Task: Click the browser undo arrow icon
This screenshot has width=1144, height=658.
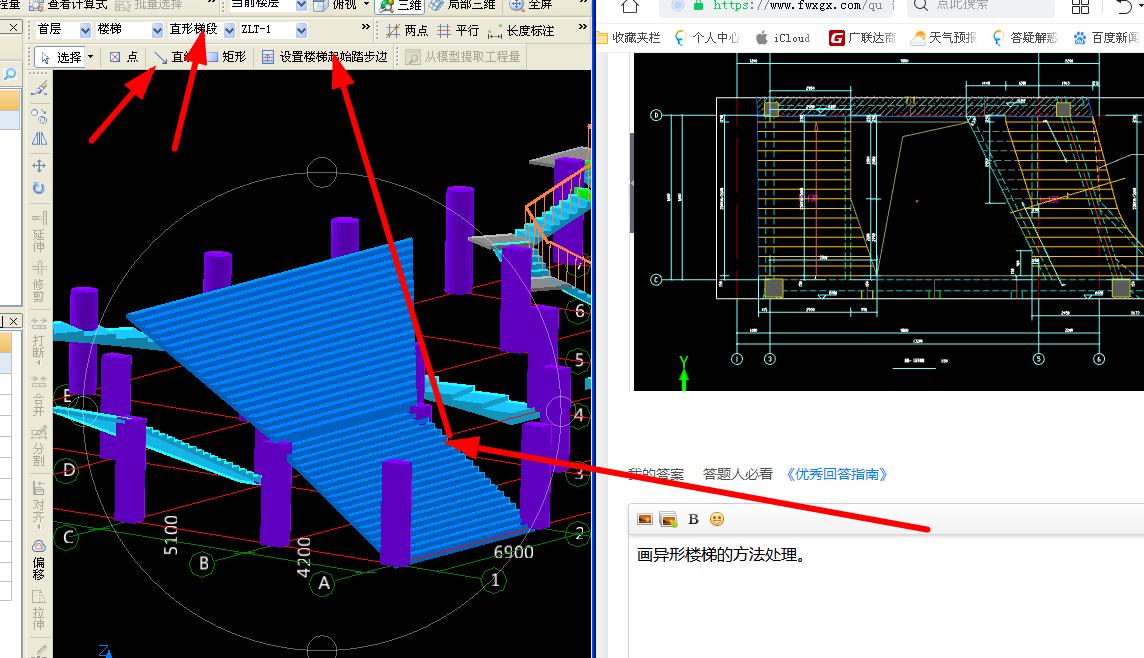Action: pyautogui.click(x=1125, y=7)
